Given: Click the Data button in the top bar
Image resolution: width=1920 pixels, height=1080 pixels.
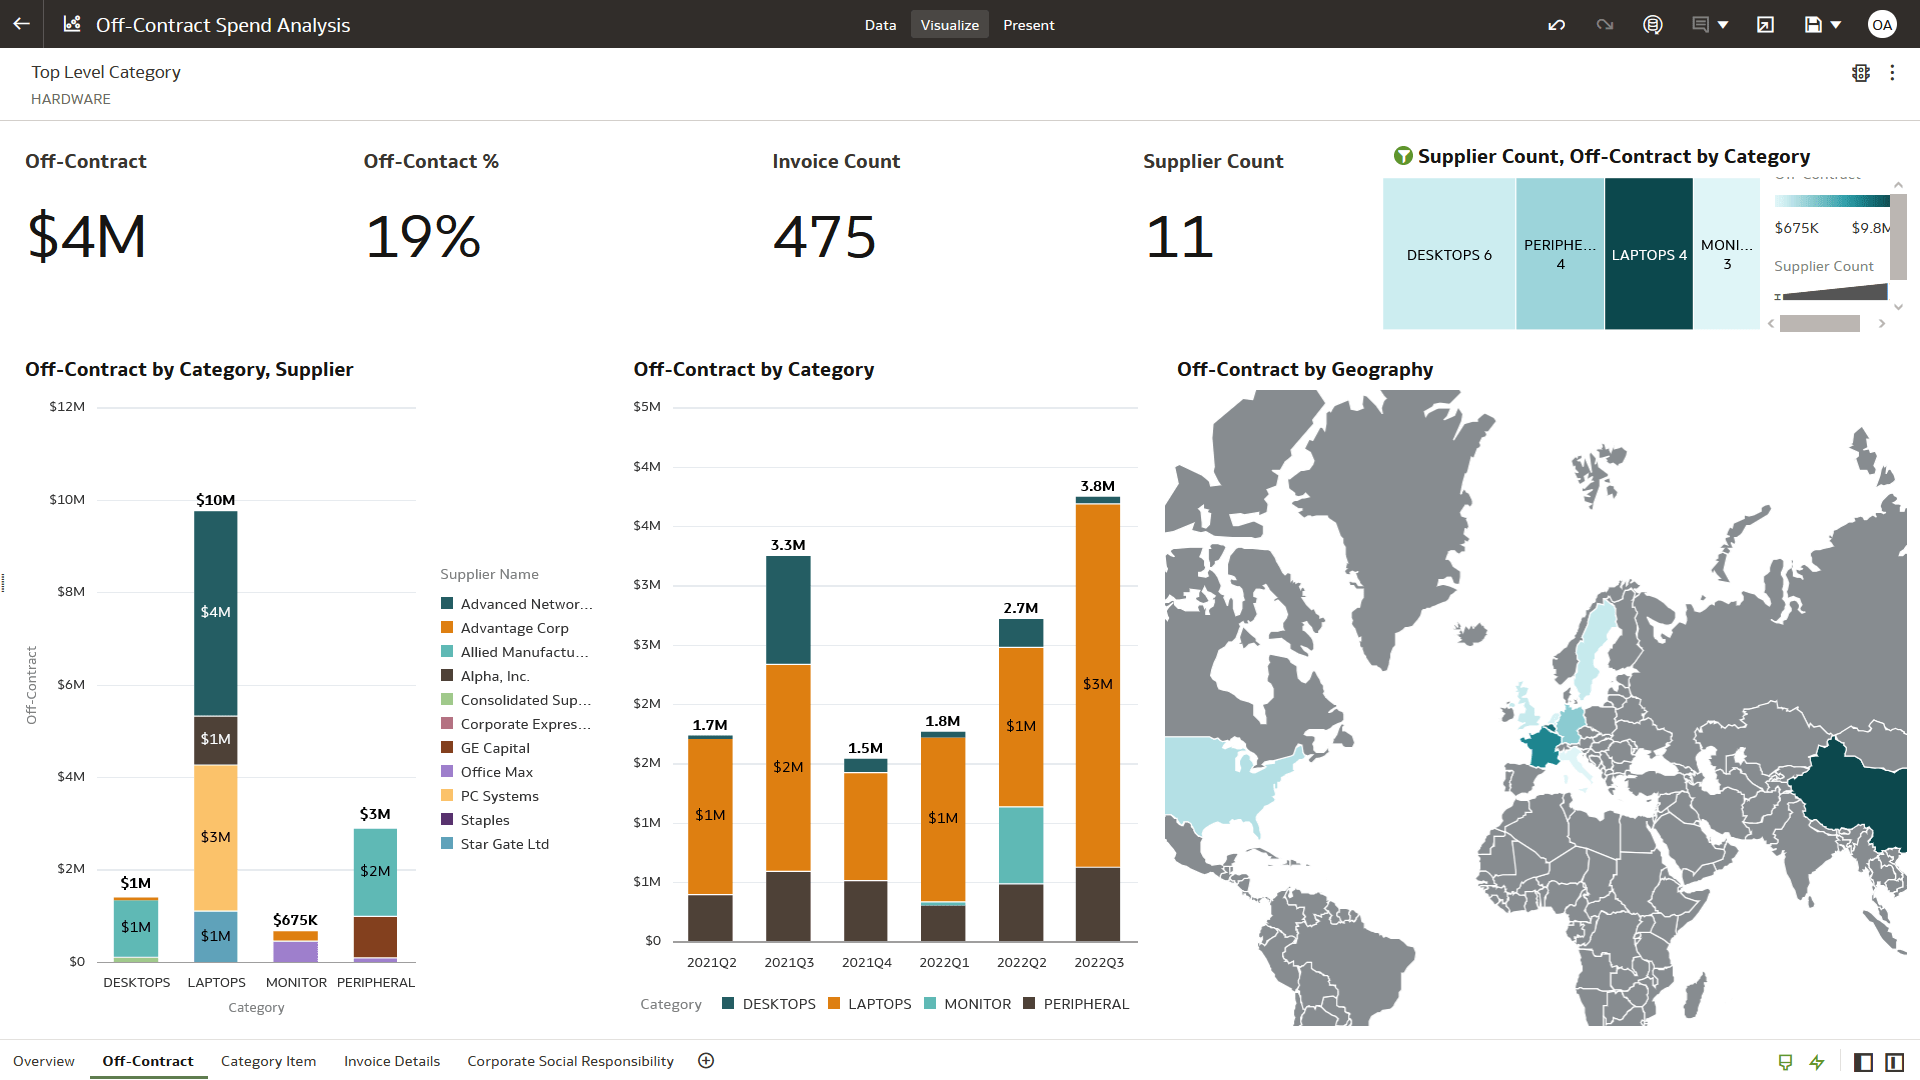Looking at the screenshot, I should point(880,24).
